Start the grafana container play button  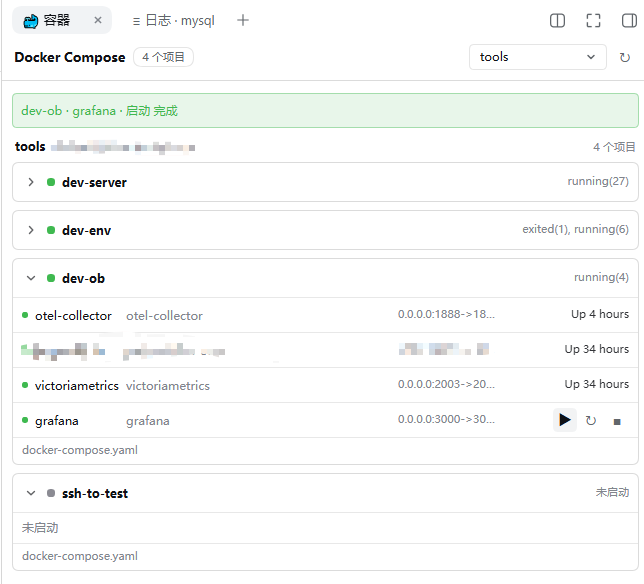point(565,420)
